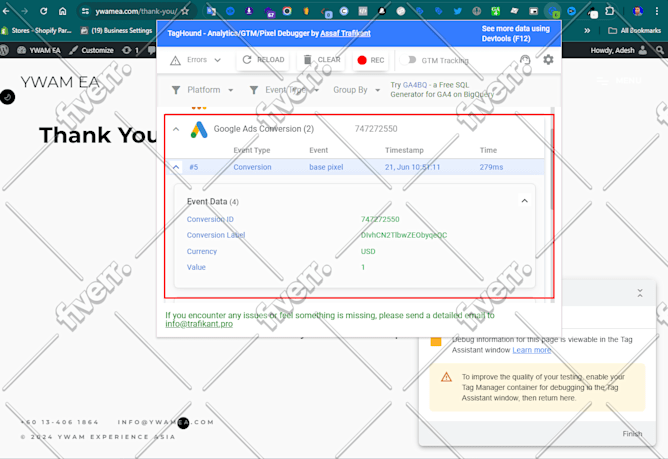Open the TagHound support headset icon
The width and height of the screenshot is (668, 459).
[x=525, y=60]
